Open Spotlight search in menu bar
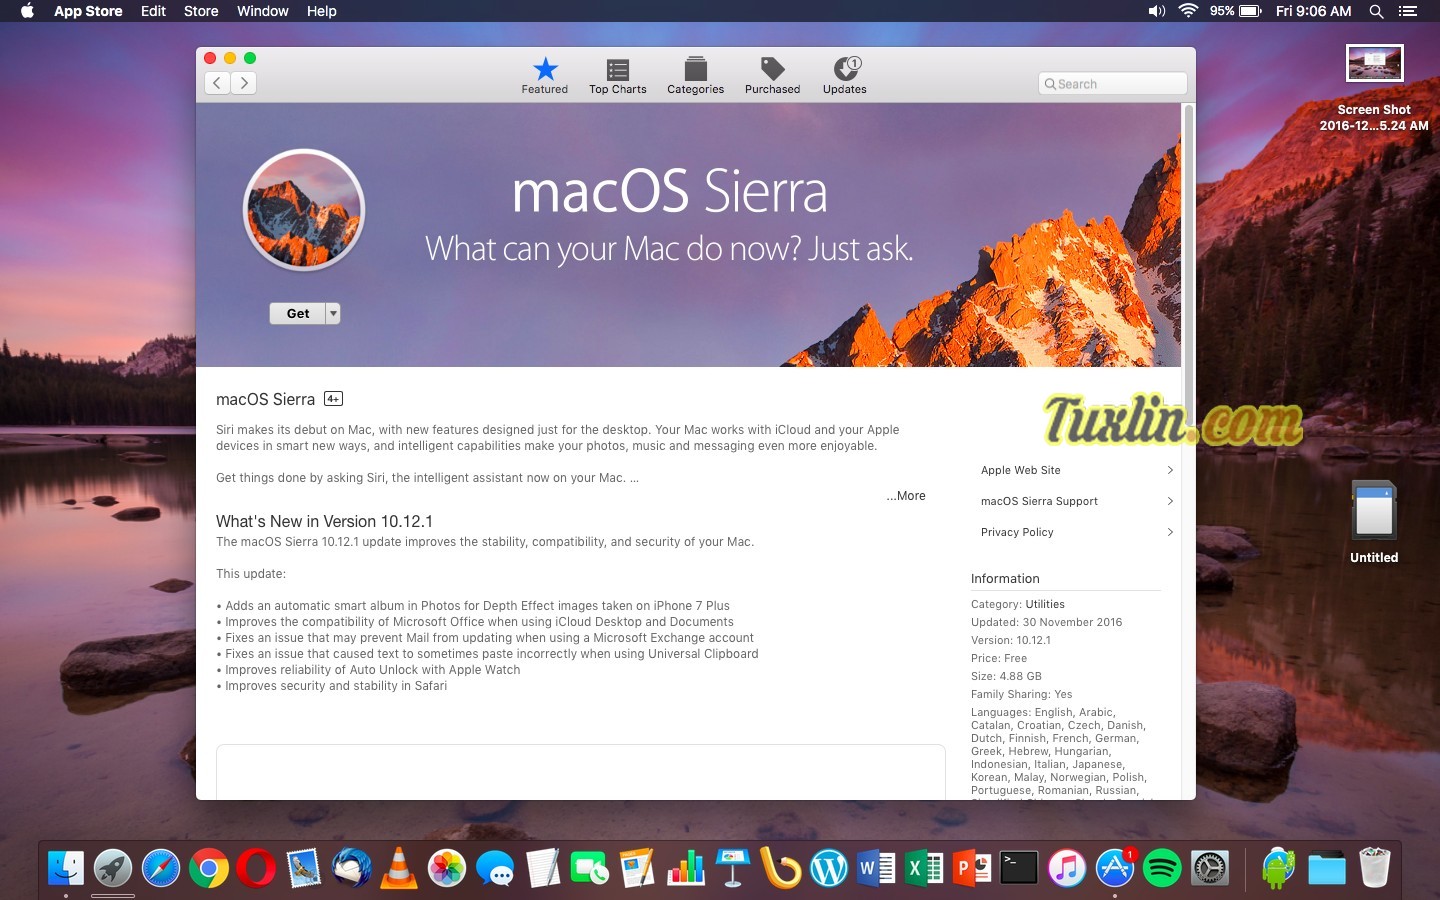 click(1376, 11)
